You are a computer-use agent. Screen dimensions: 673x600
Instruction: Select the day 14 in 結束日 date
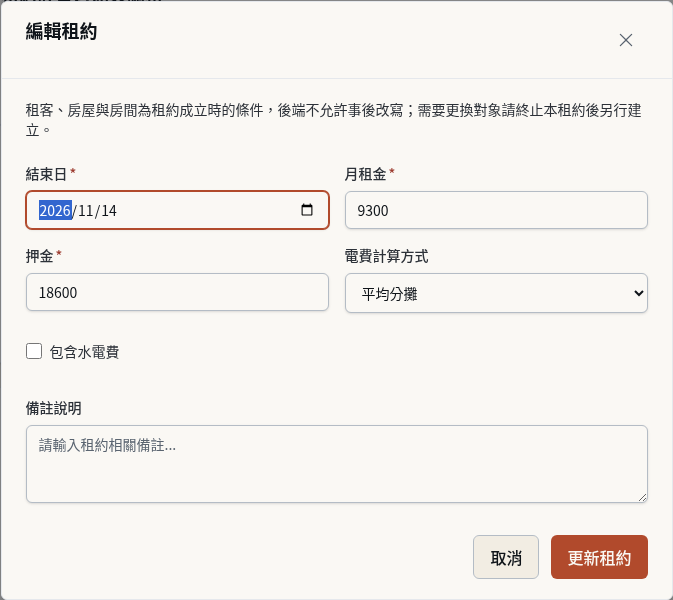coord(109,211)
